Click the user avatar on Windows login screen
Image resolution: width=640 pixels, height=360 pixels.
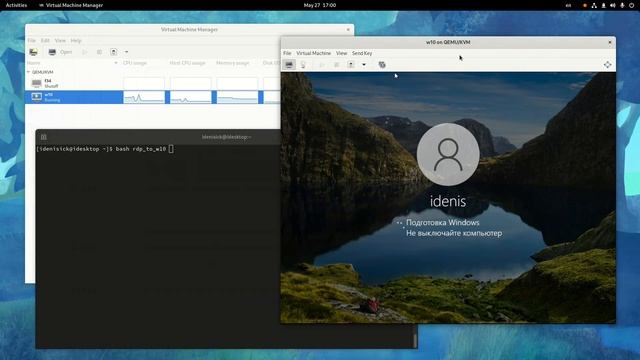448,154
